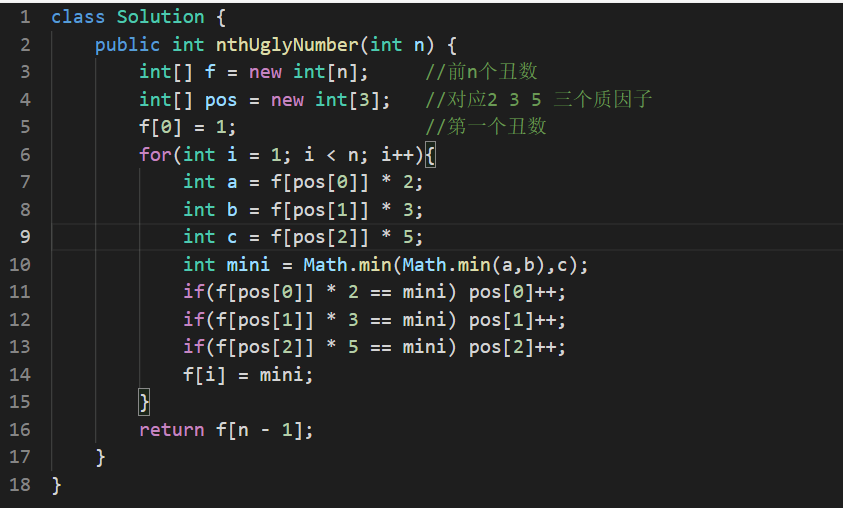Click line number 3 in the gutter
This screenshot has width=843, height=508.
(25, 72)
